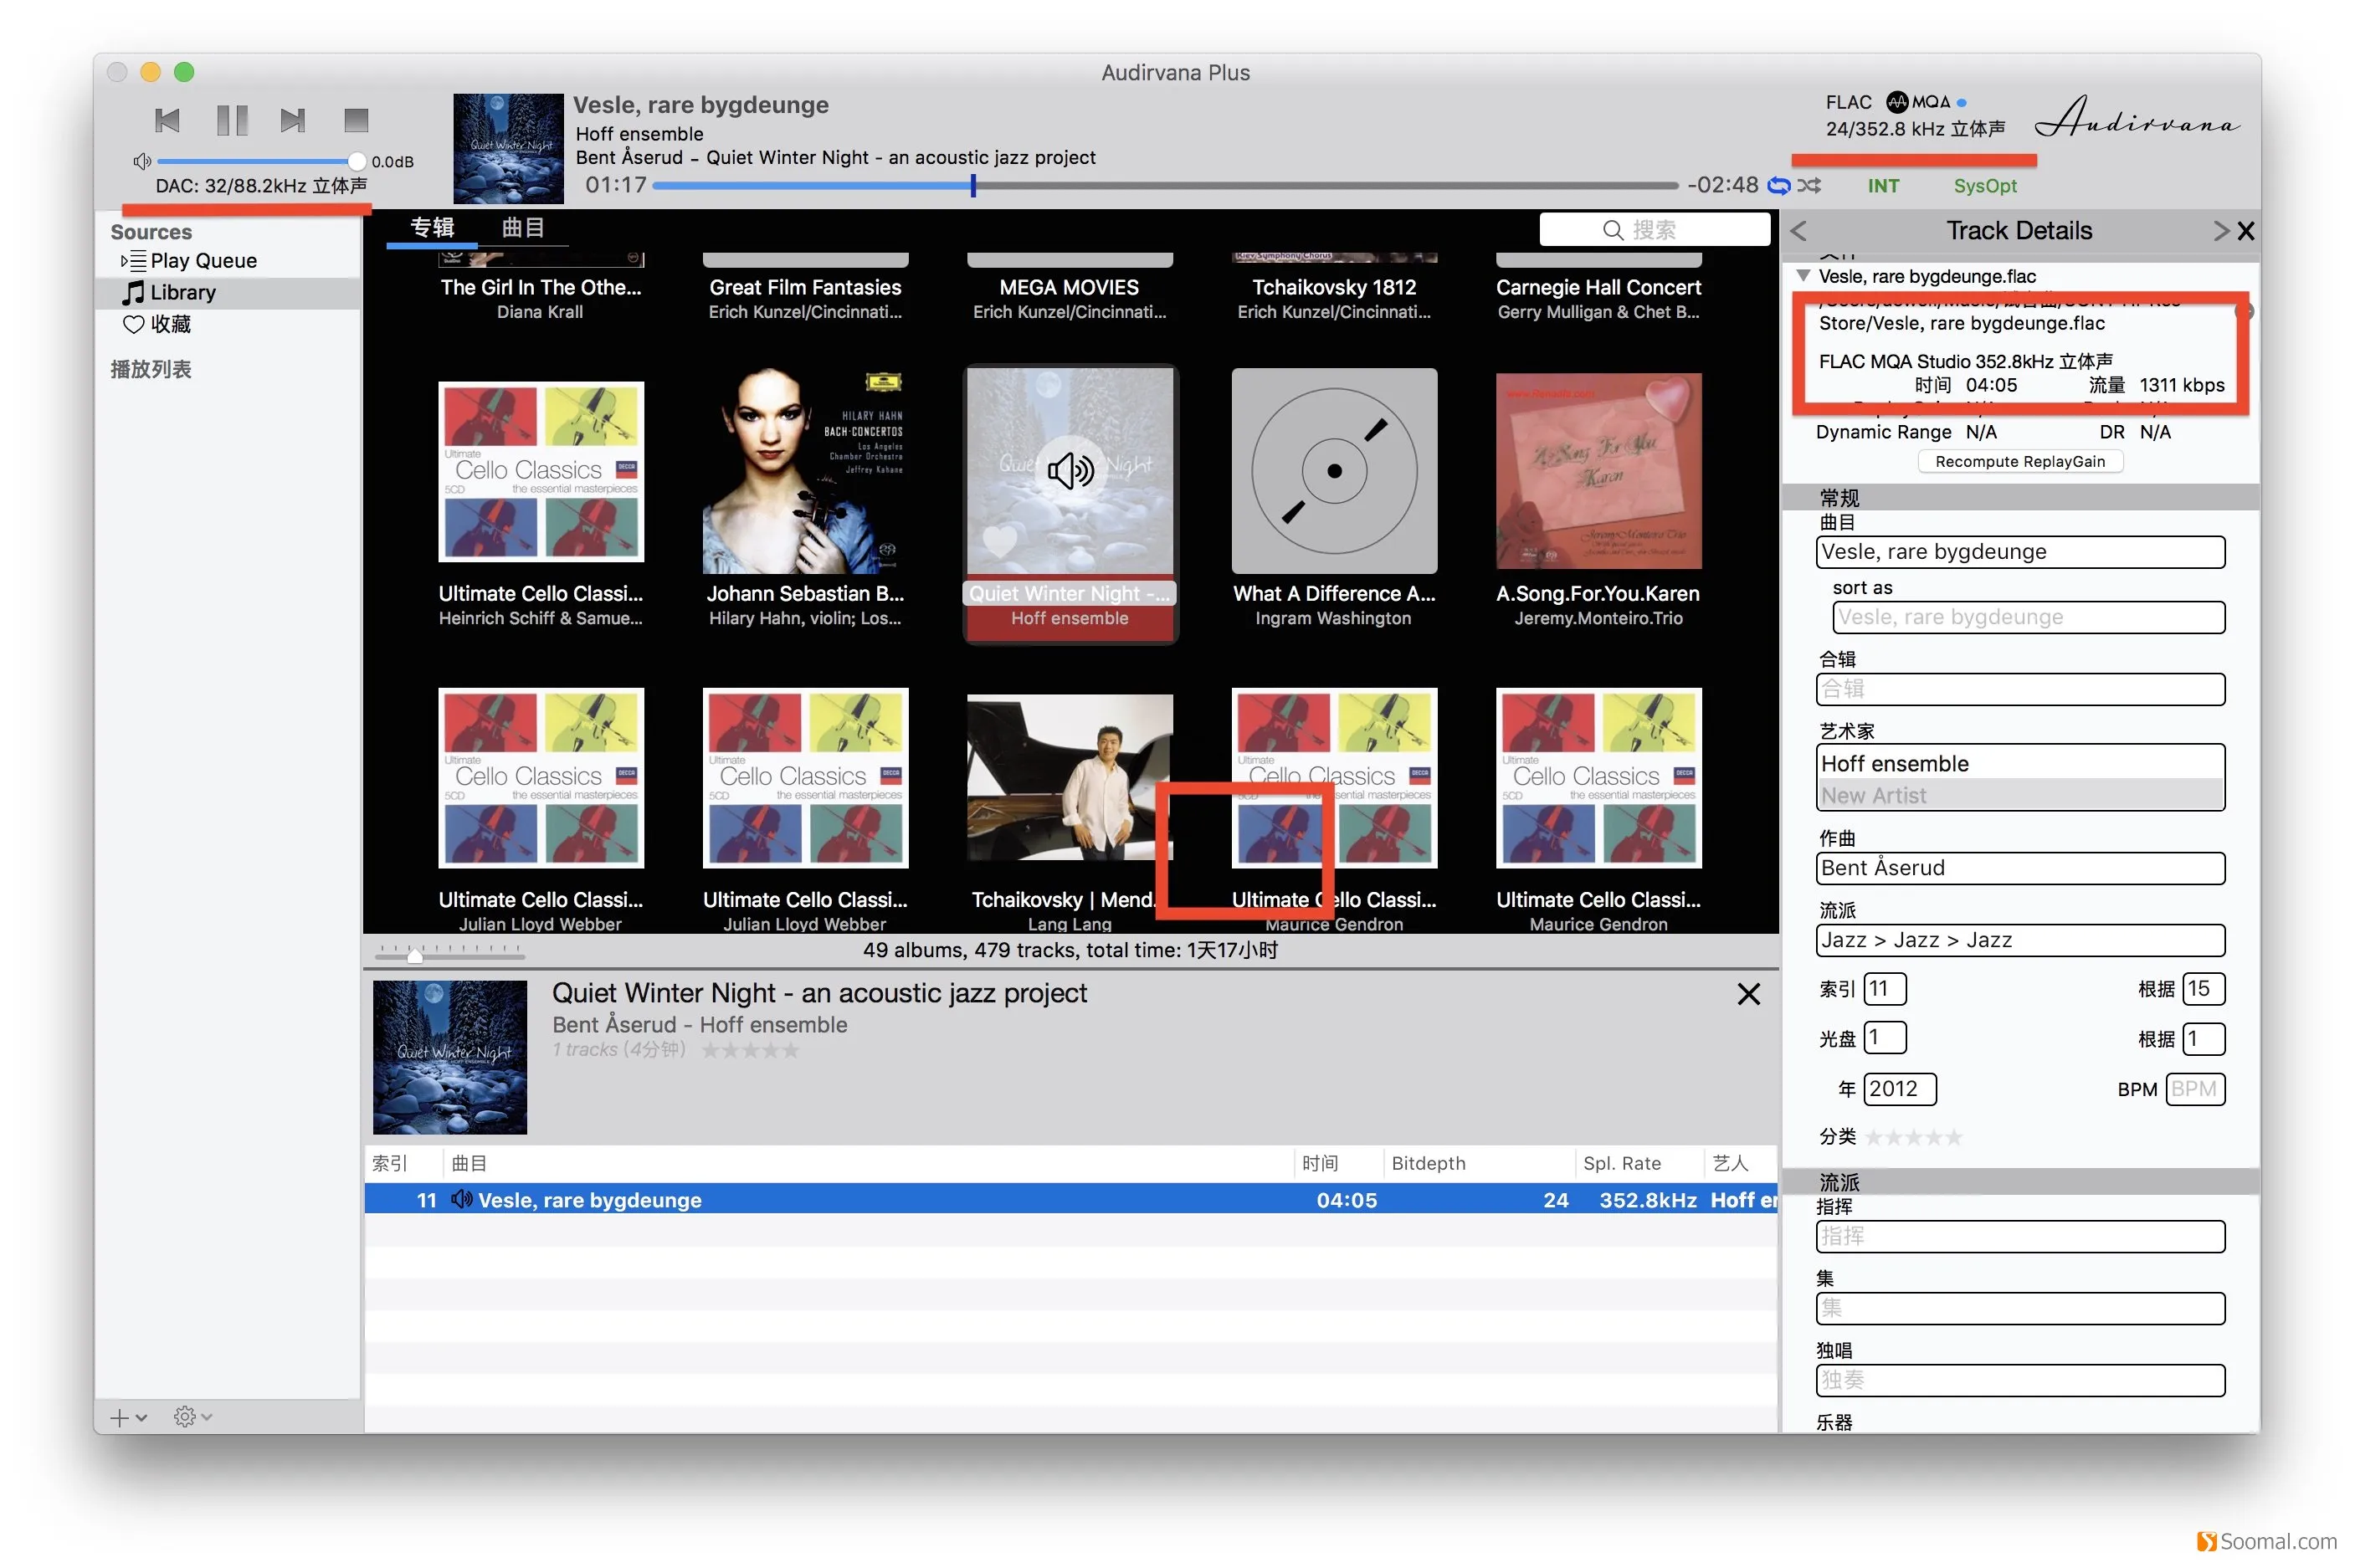
Task: Switch to the 曲目 tracks tab
Action: (x=523, y=228)
